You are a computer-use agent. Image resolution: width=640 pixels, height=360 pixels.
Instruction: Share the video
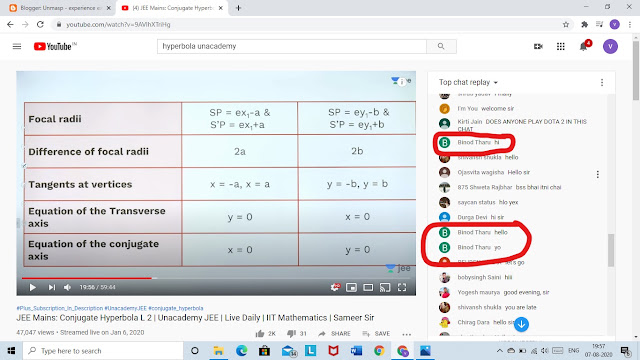335,333
